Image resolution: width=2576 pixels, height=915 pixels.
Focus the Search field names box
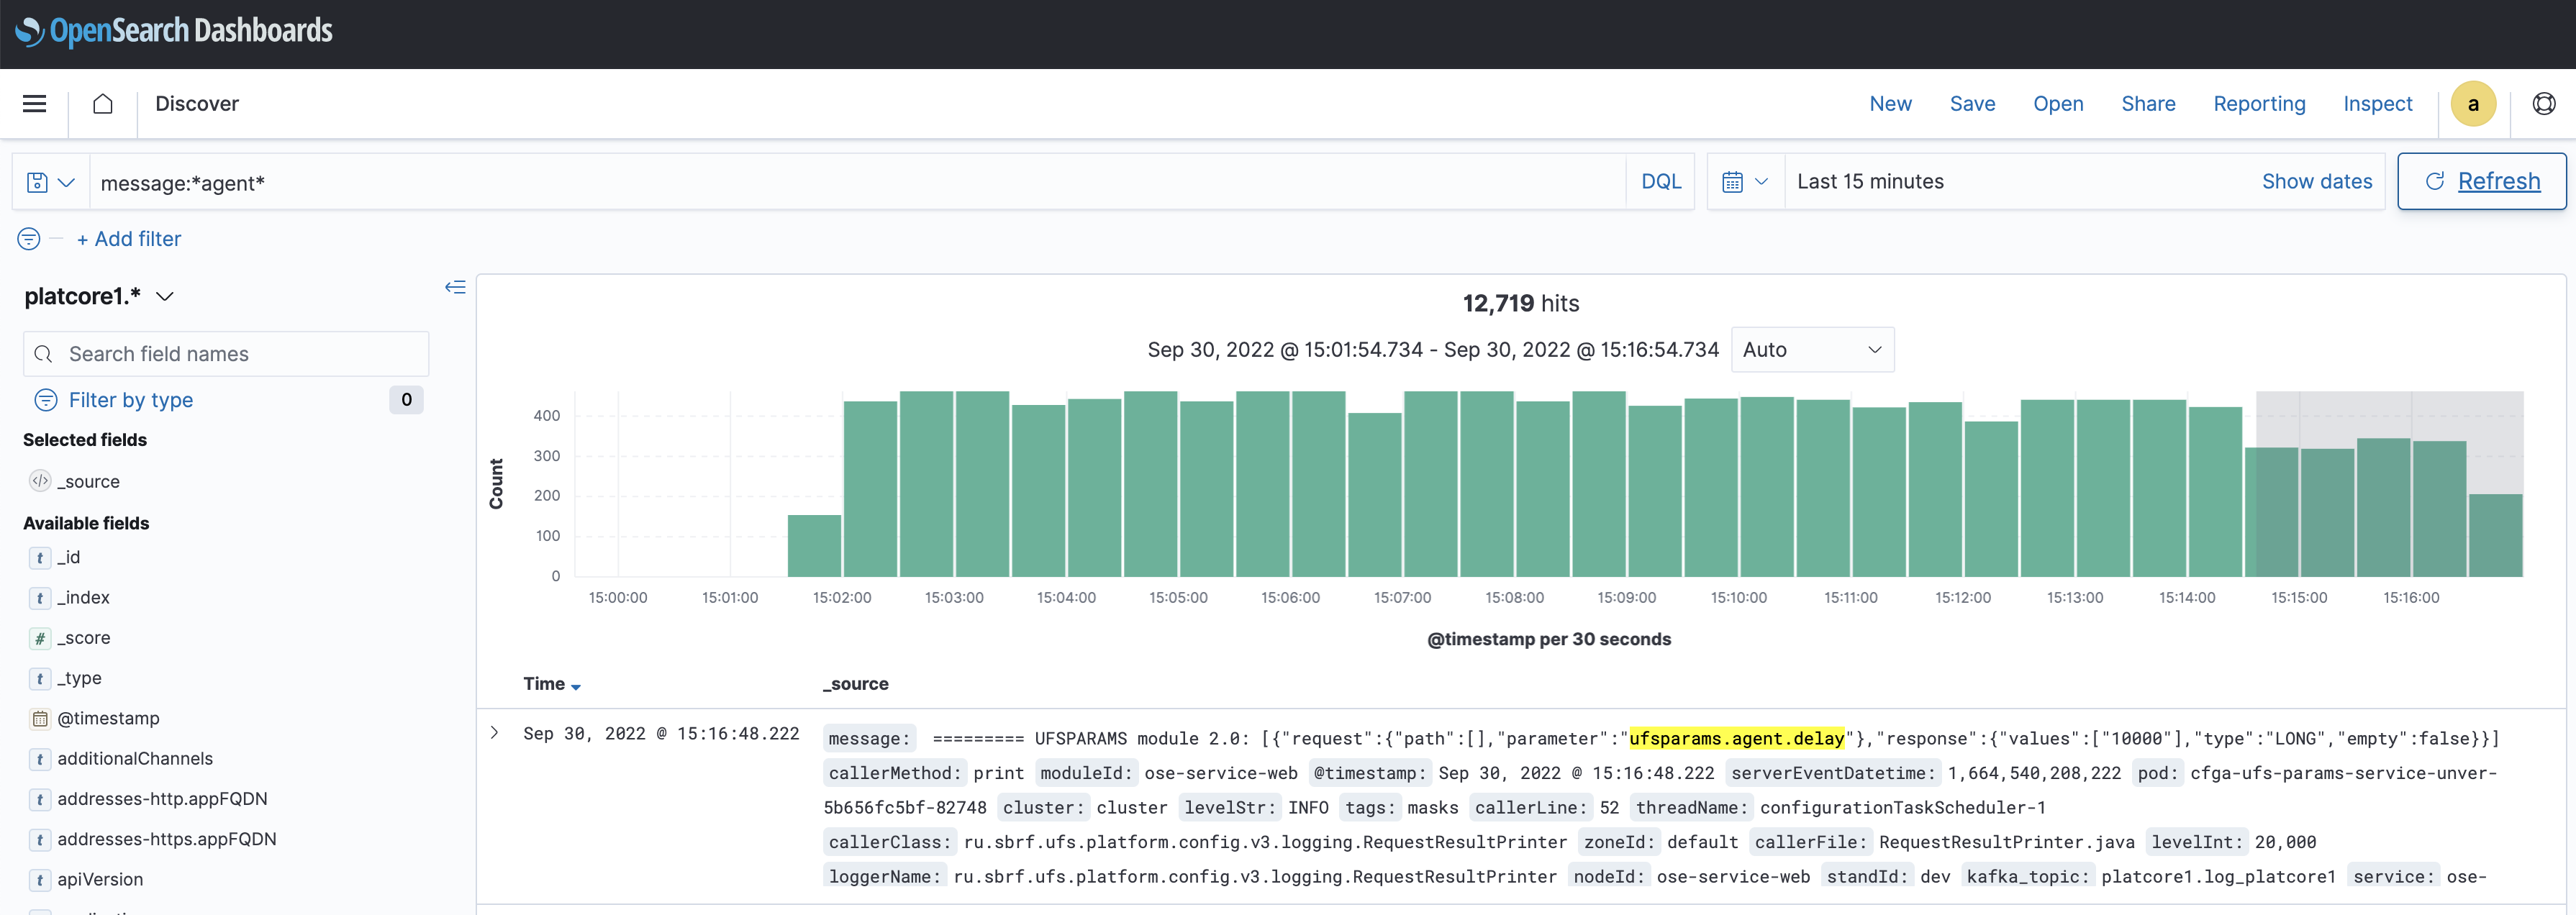[226, 354]
